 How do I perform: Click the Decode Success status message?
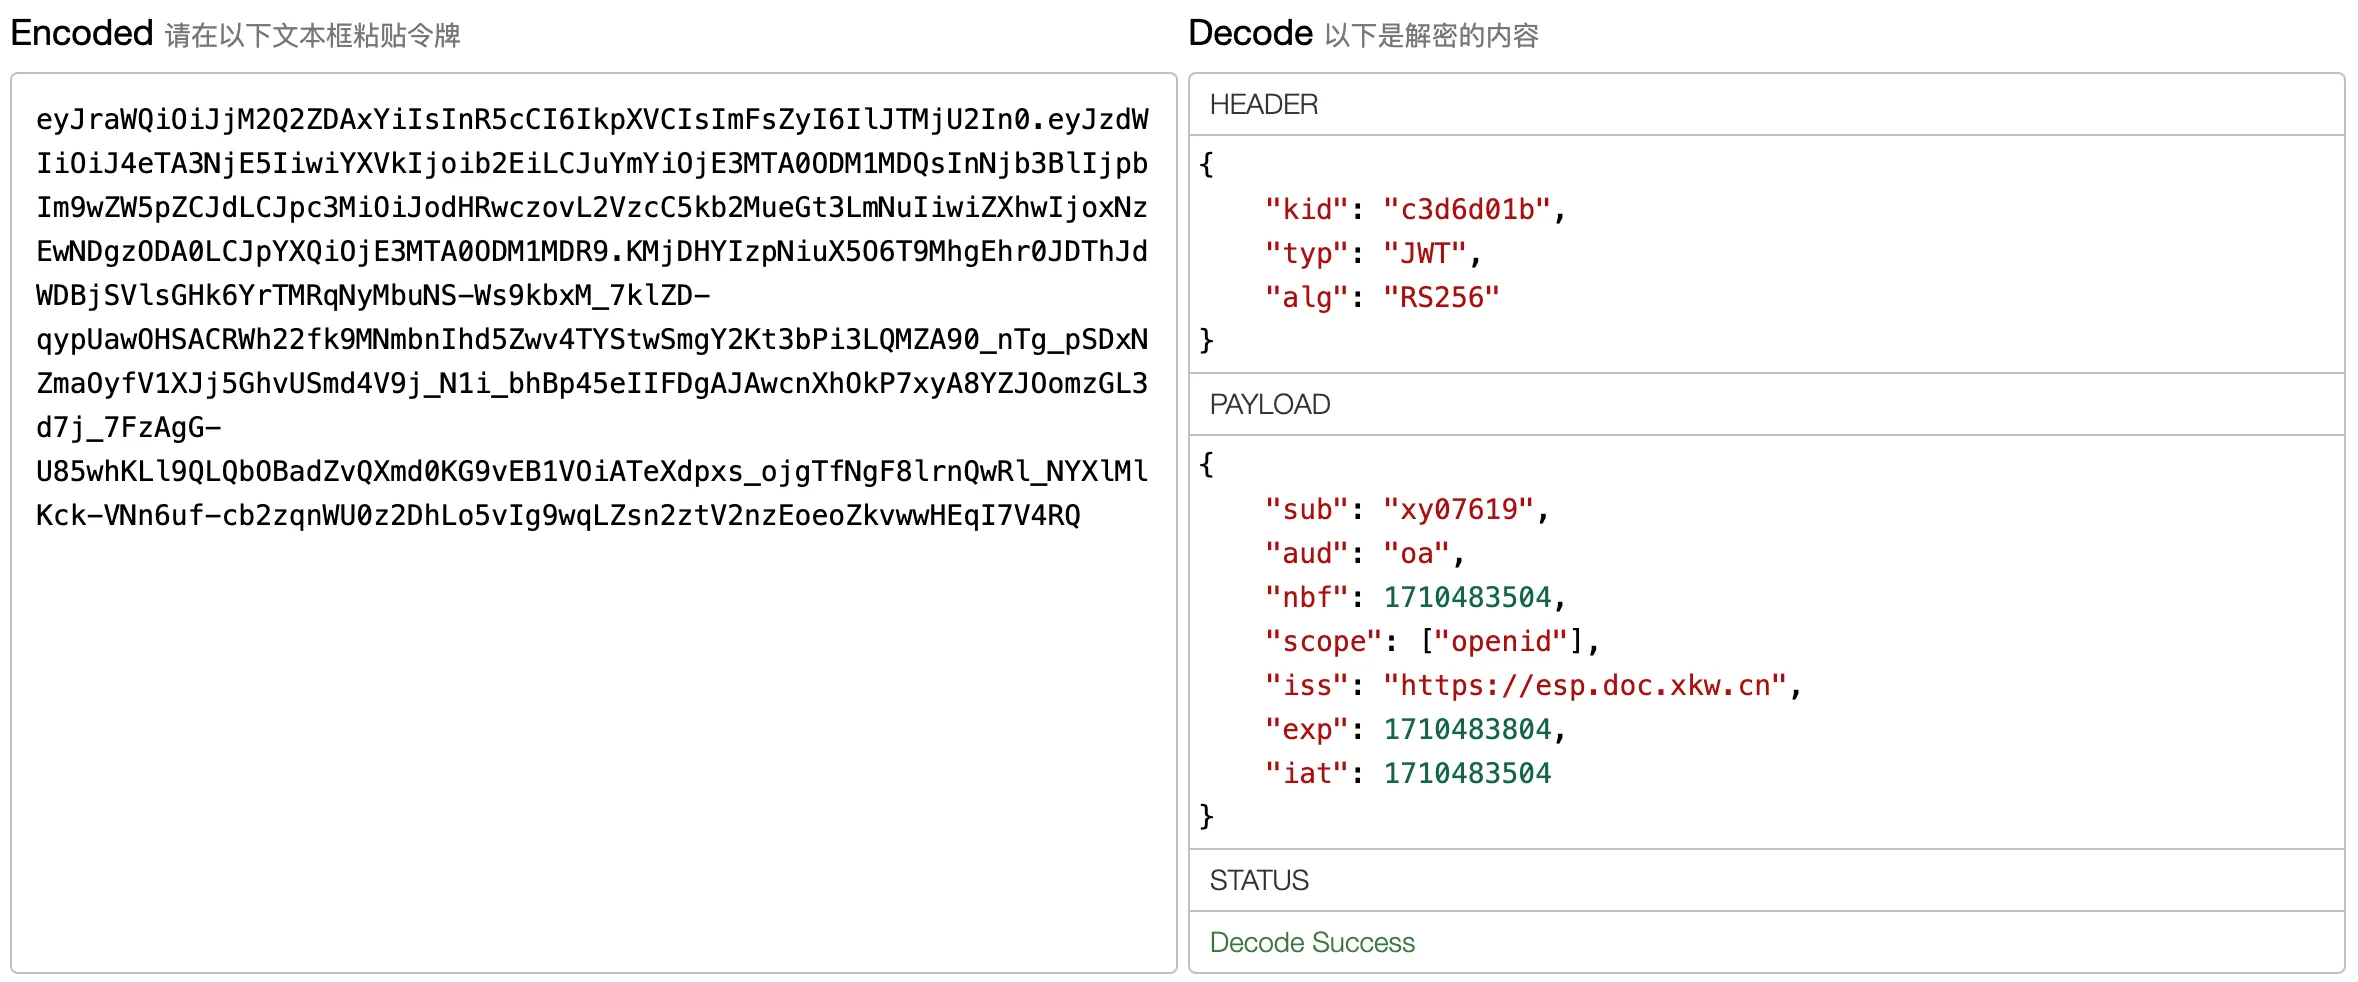click(1312, 943)
